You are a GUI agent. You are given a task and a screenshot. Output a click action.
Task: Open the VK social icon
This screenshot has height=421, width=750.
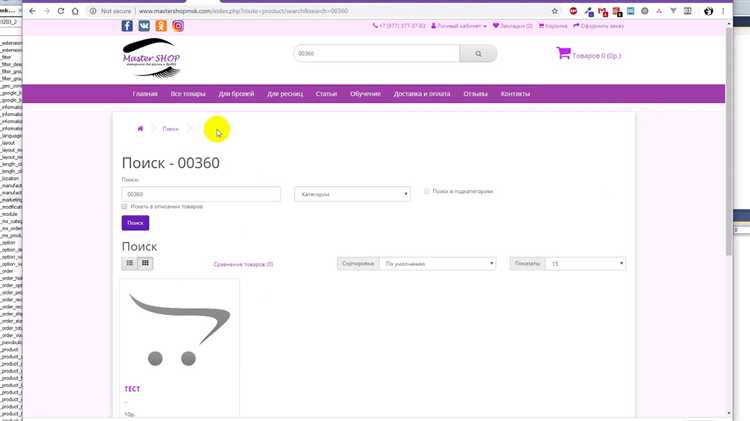pyautogui.click(x=146, y=26)
